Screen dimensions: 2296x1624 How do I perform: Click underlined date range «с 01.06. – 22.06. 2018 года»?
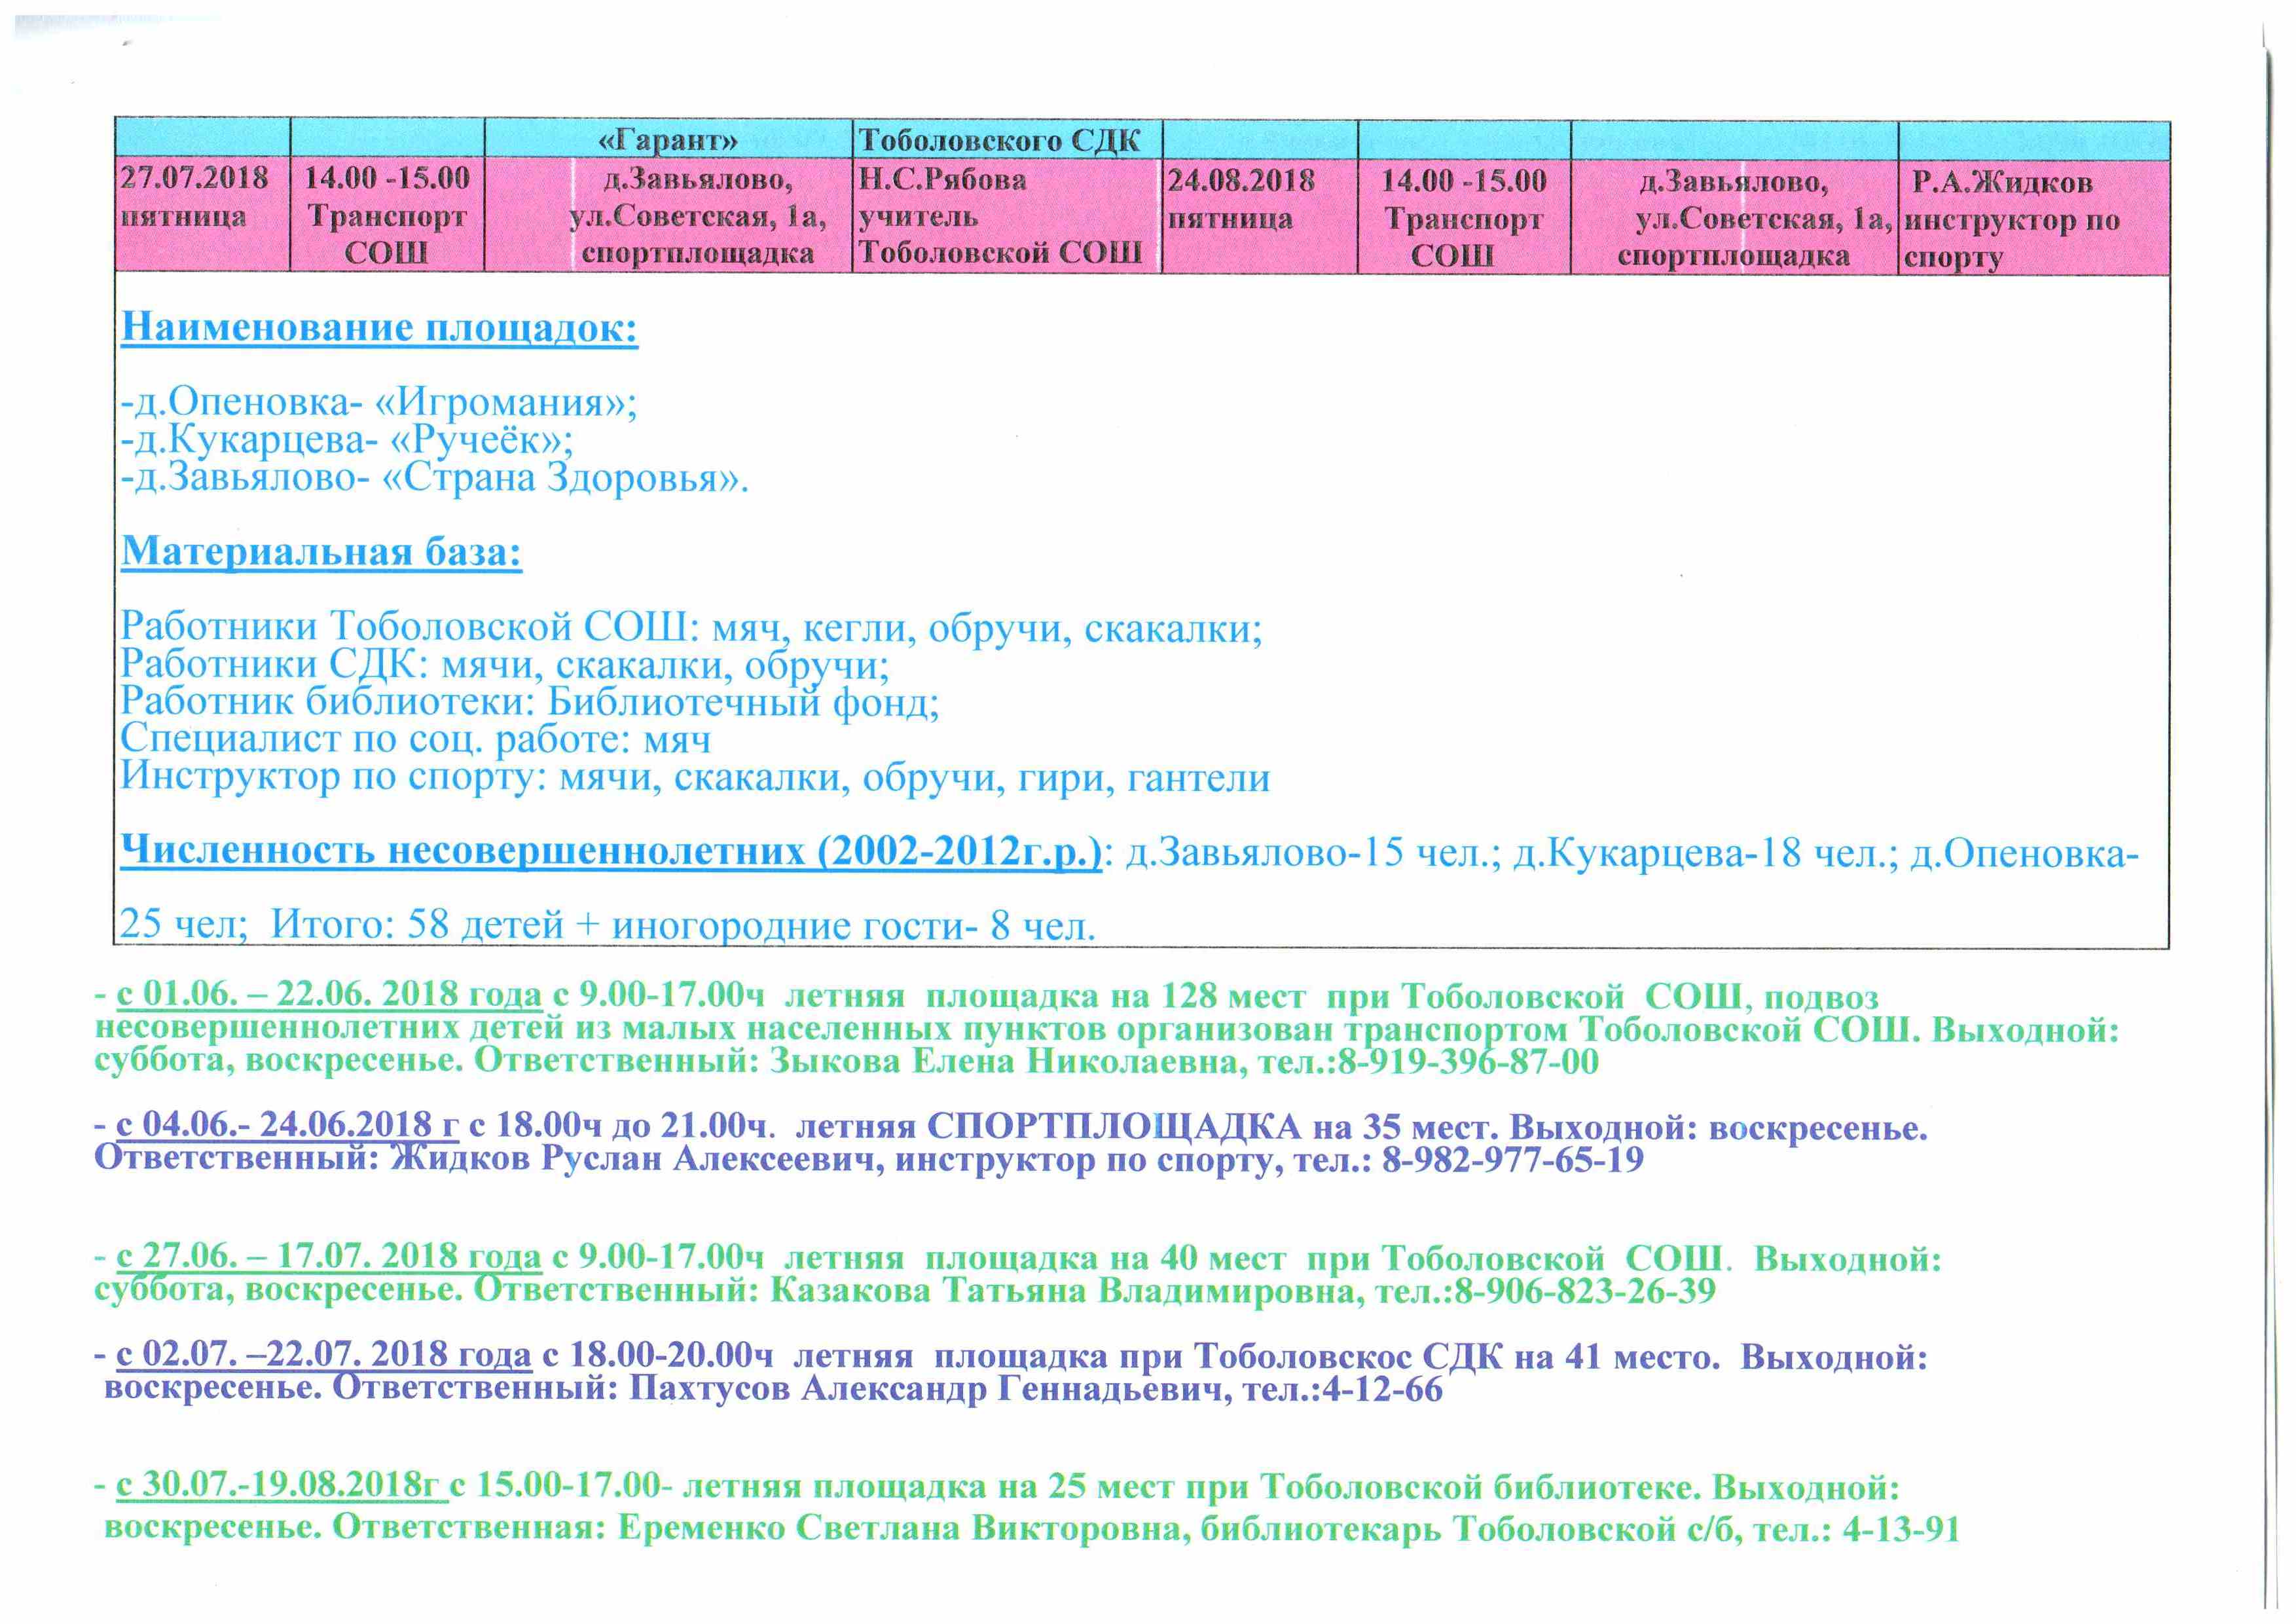click(330, 996)
